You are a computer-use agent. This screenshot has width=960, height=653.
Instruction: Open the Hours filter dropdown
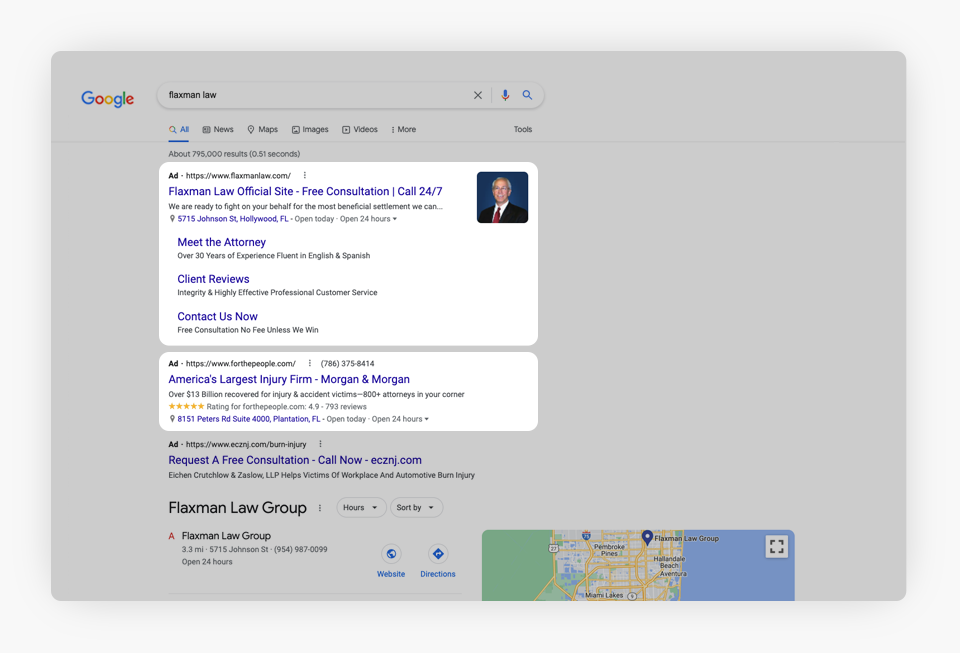click(361, 508)
